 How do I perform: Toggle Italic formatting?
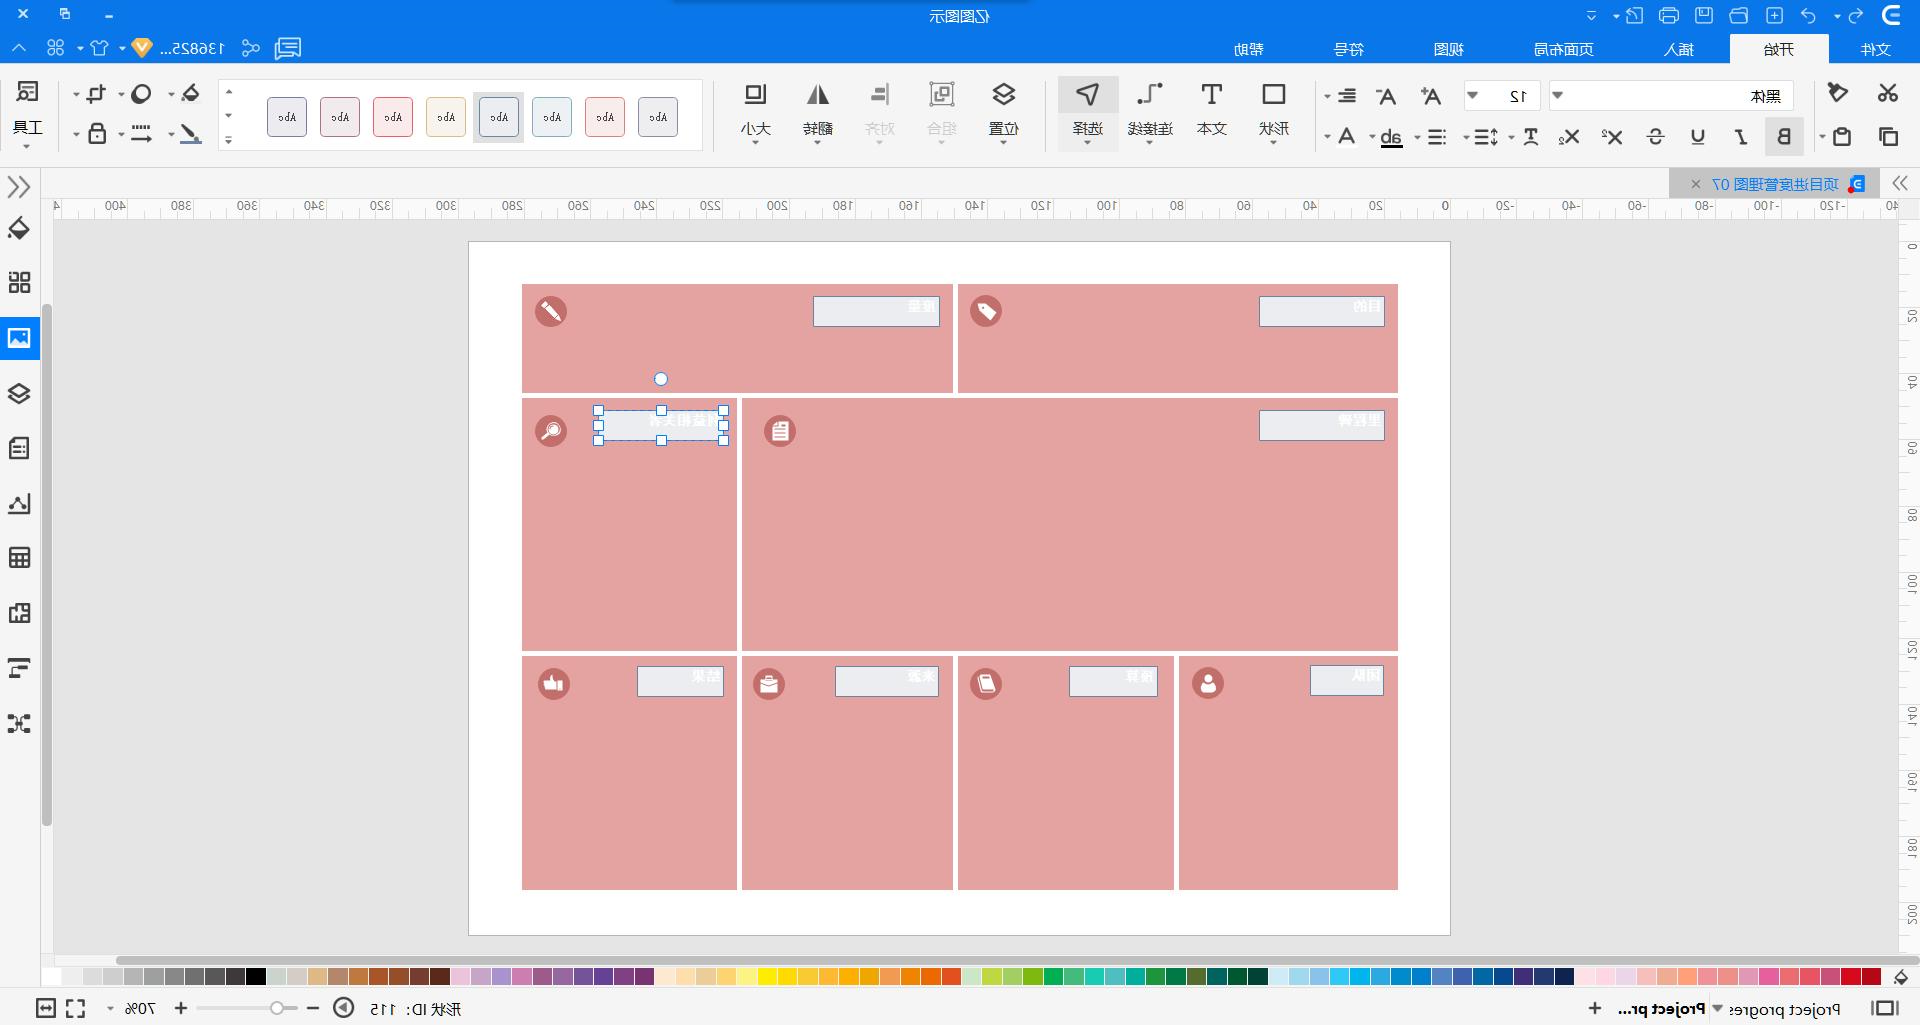click(1741, 136)
